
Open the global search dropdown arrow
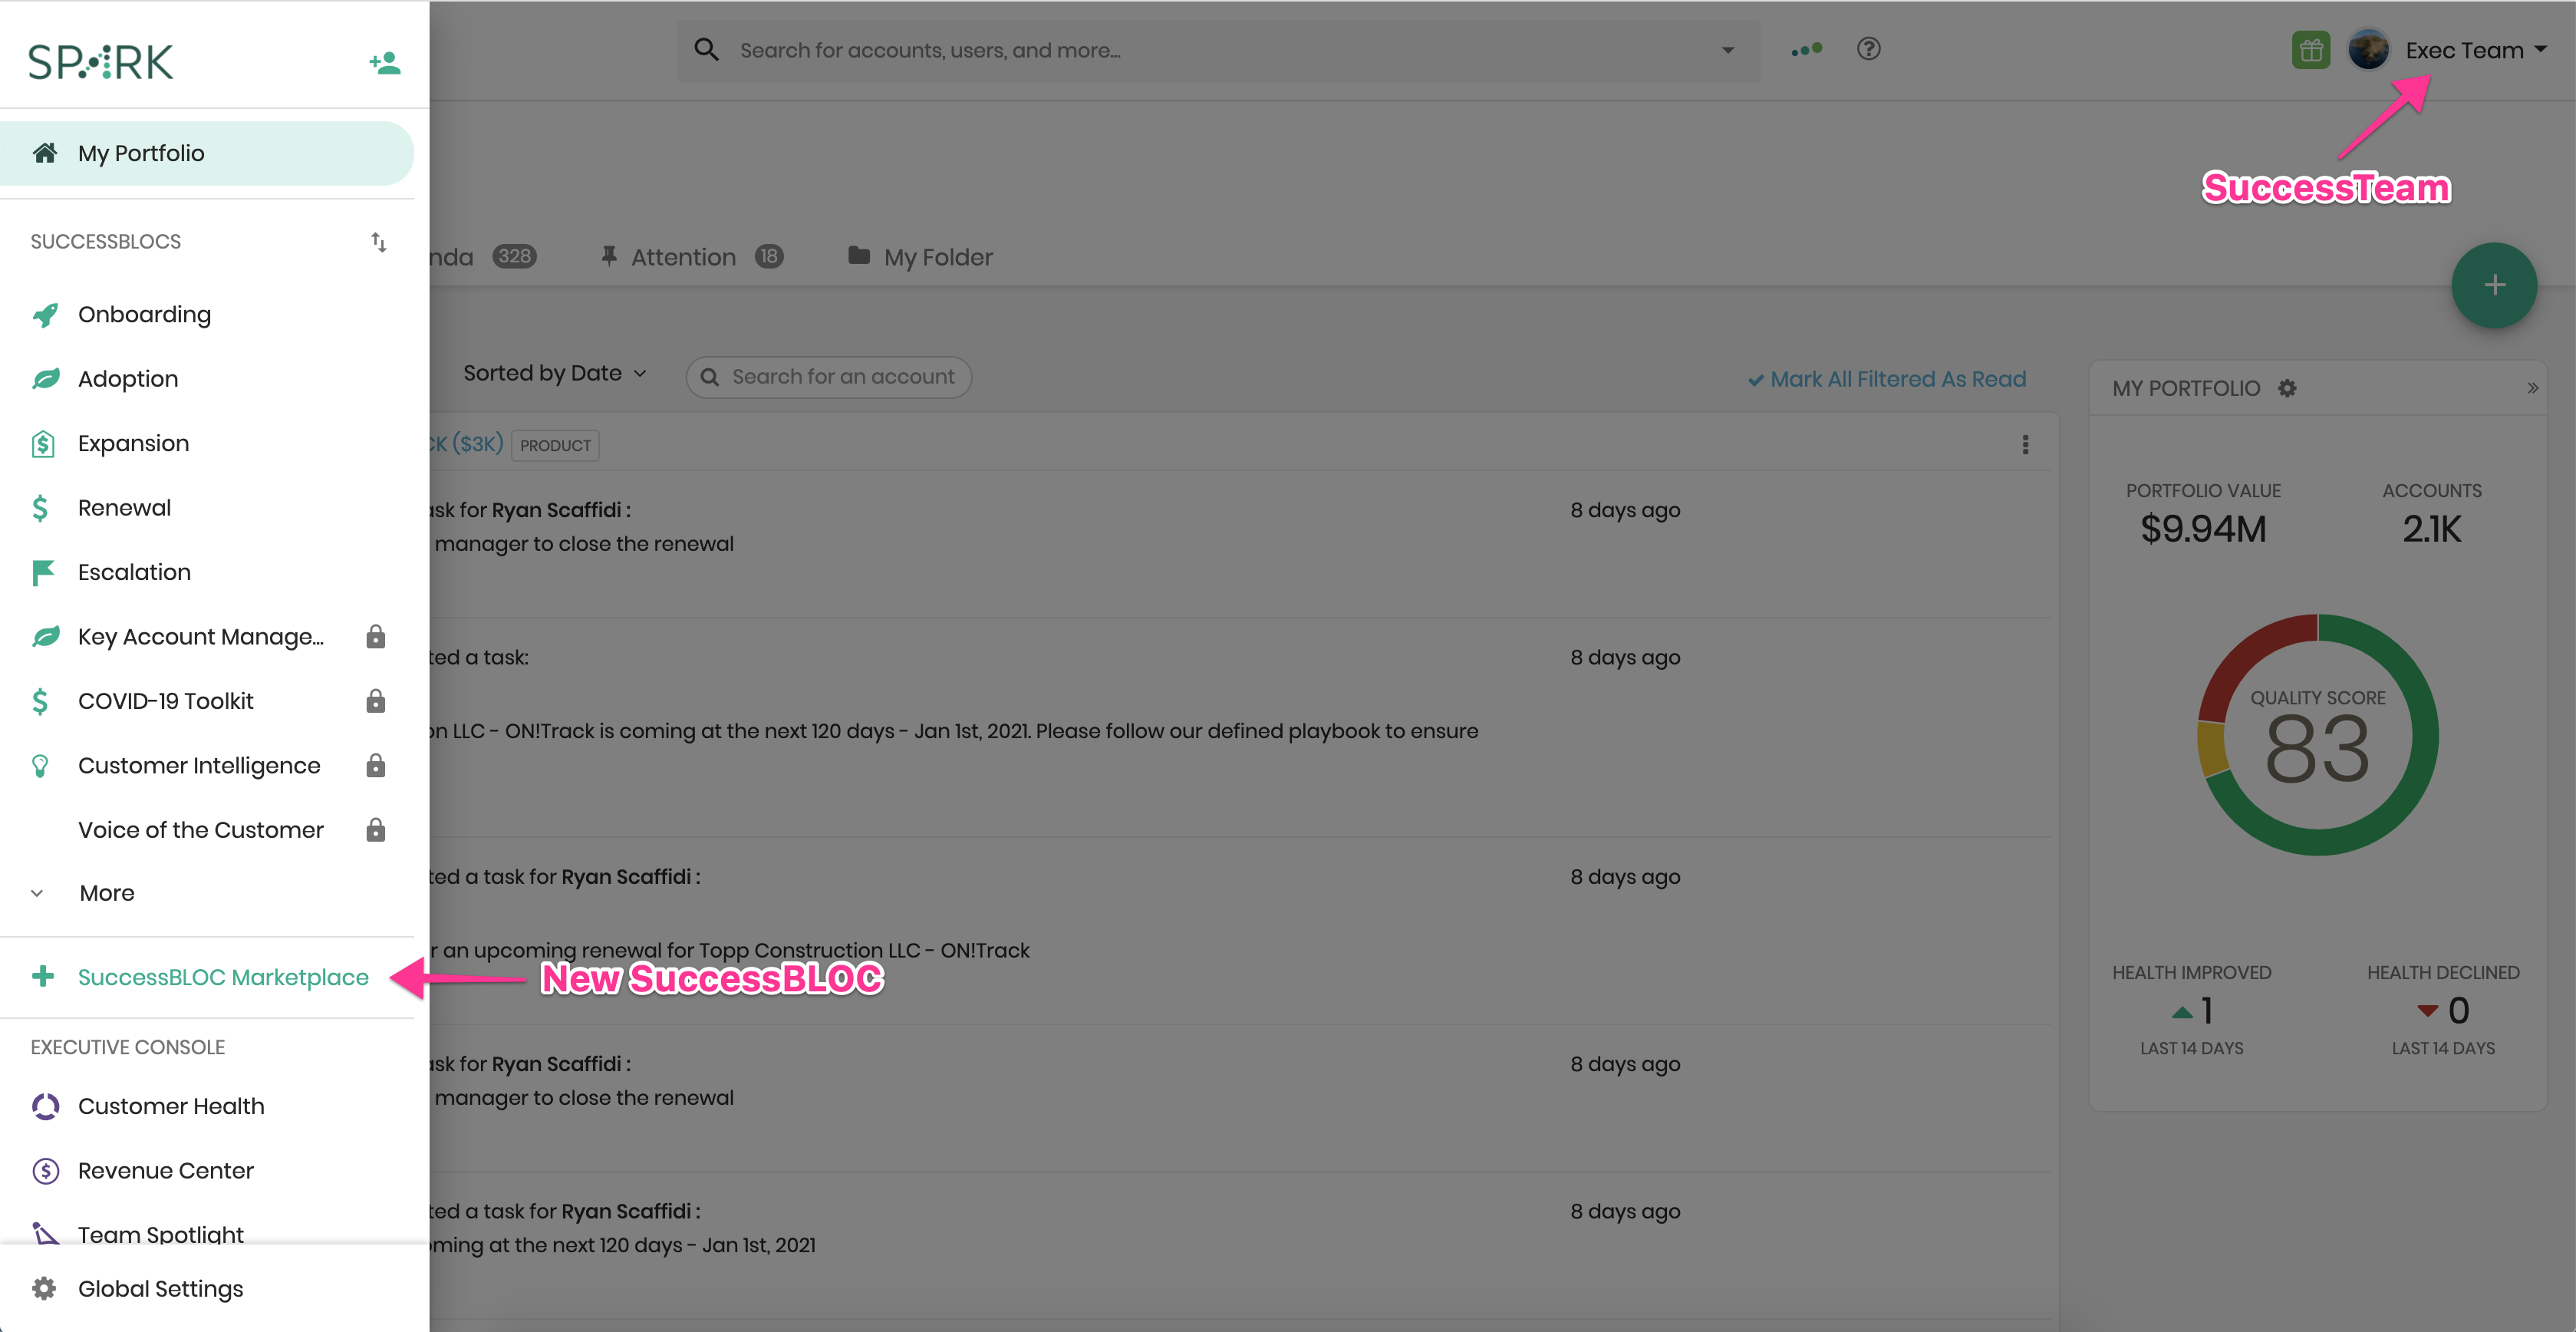(1727, 50)
